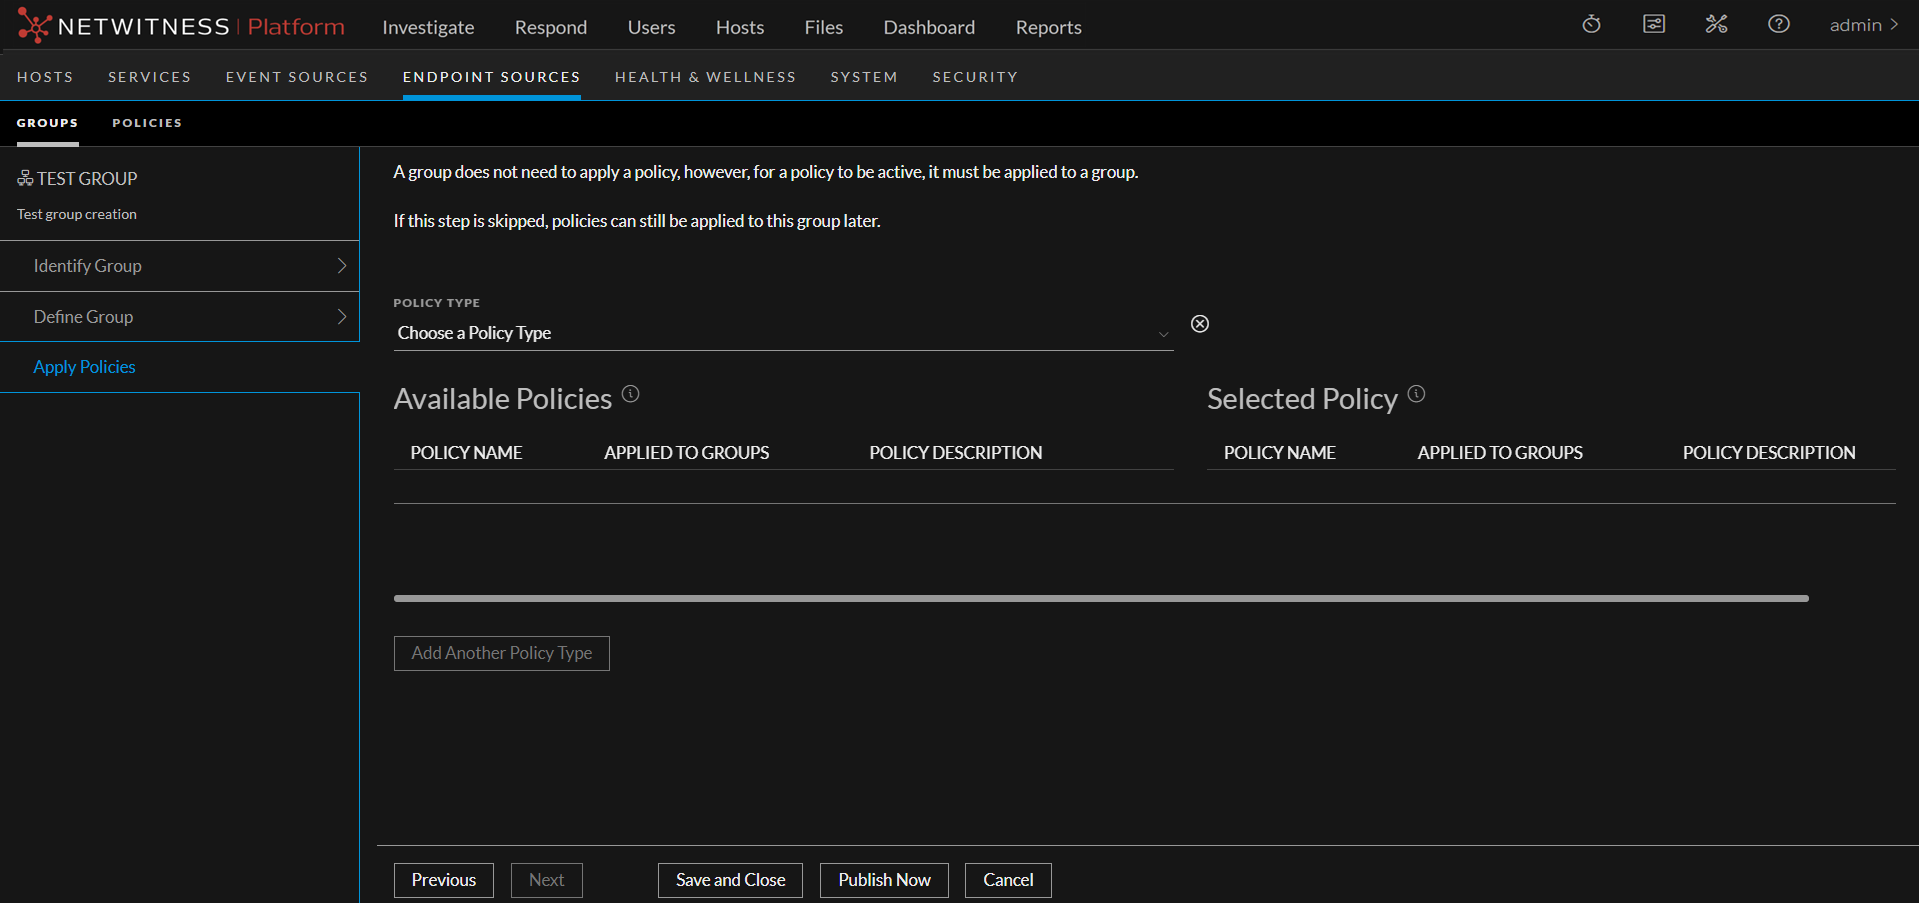Open the Health & Wellness tab
1919x903 pixels.
click(705, 77)
